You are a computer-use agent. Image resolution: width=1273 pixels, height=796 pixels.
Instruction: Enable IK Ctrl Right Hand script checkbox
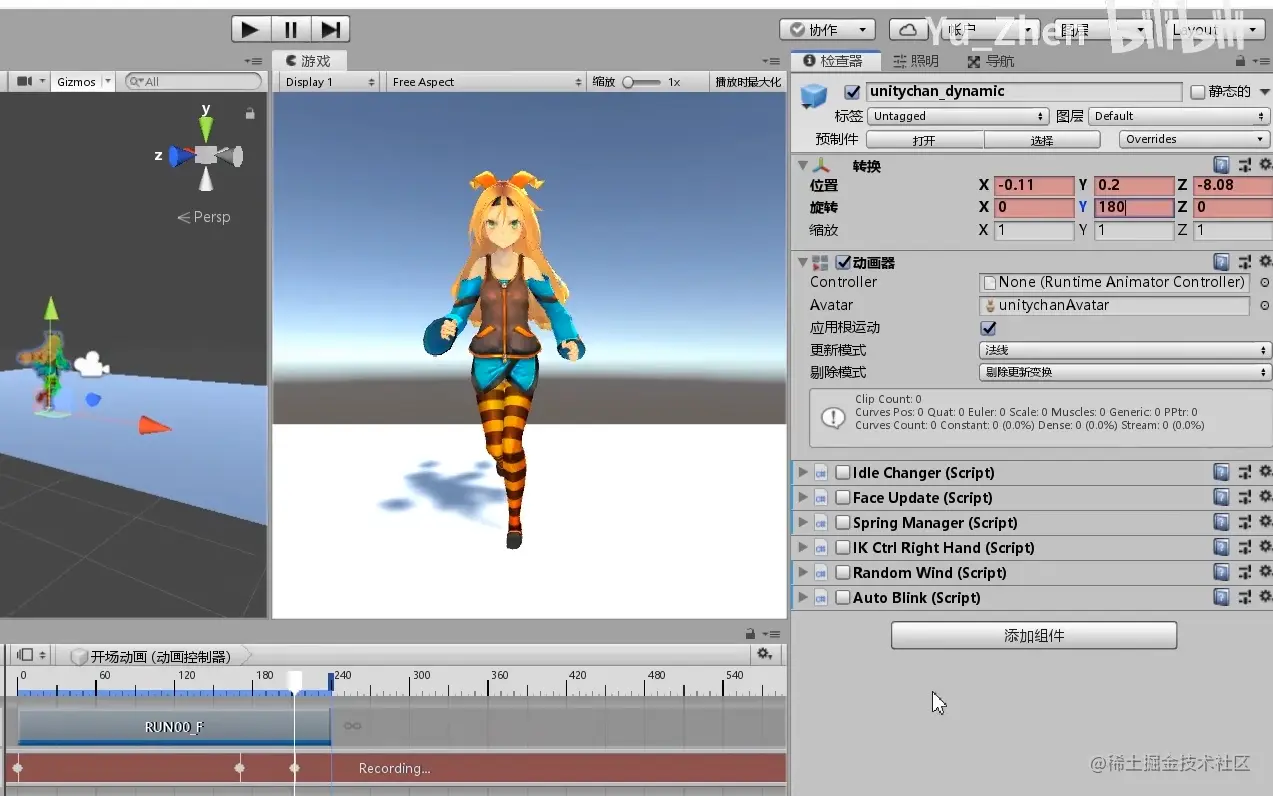tap(843, 547)
